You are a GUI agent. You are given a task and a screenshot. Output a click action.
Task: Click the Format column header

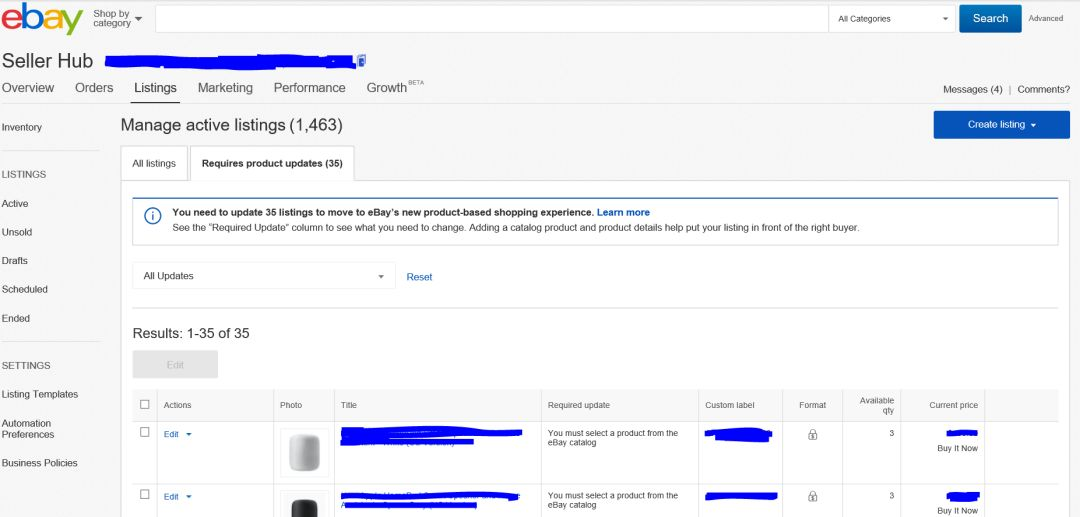pos(813,405)
